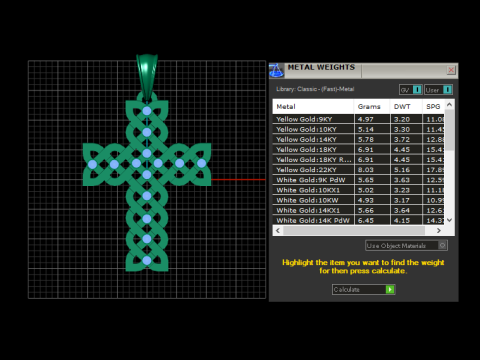Select the Yellow Gold:10KY row

coord(358,129)
